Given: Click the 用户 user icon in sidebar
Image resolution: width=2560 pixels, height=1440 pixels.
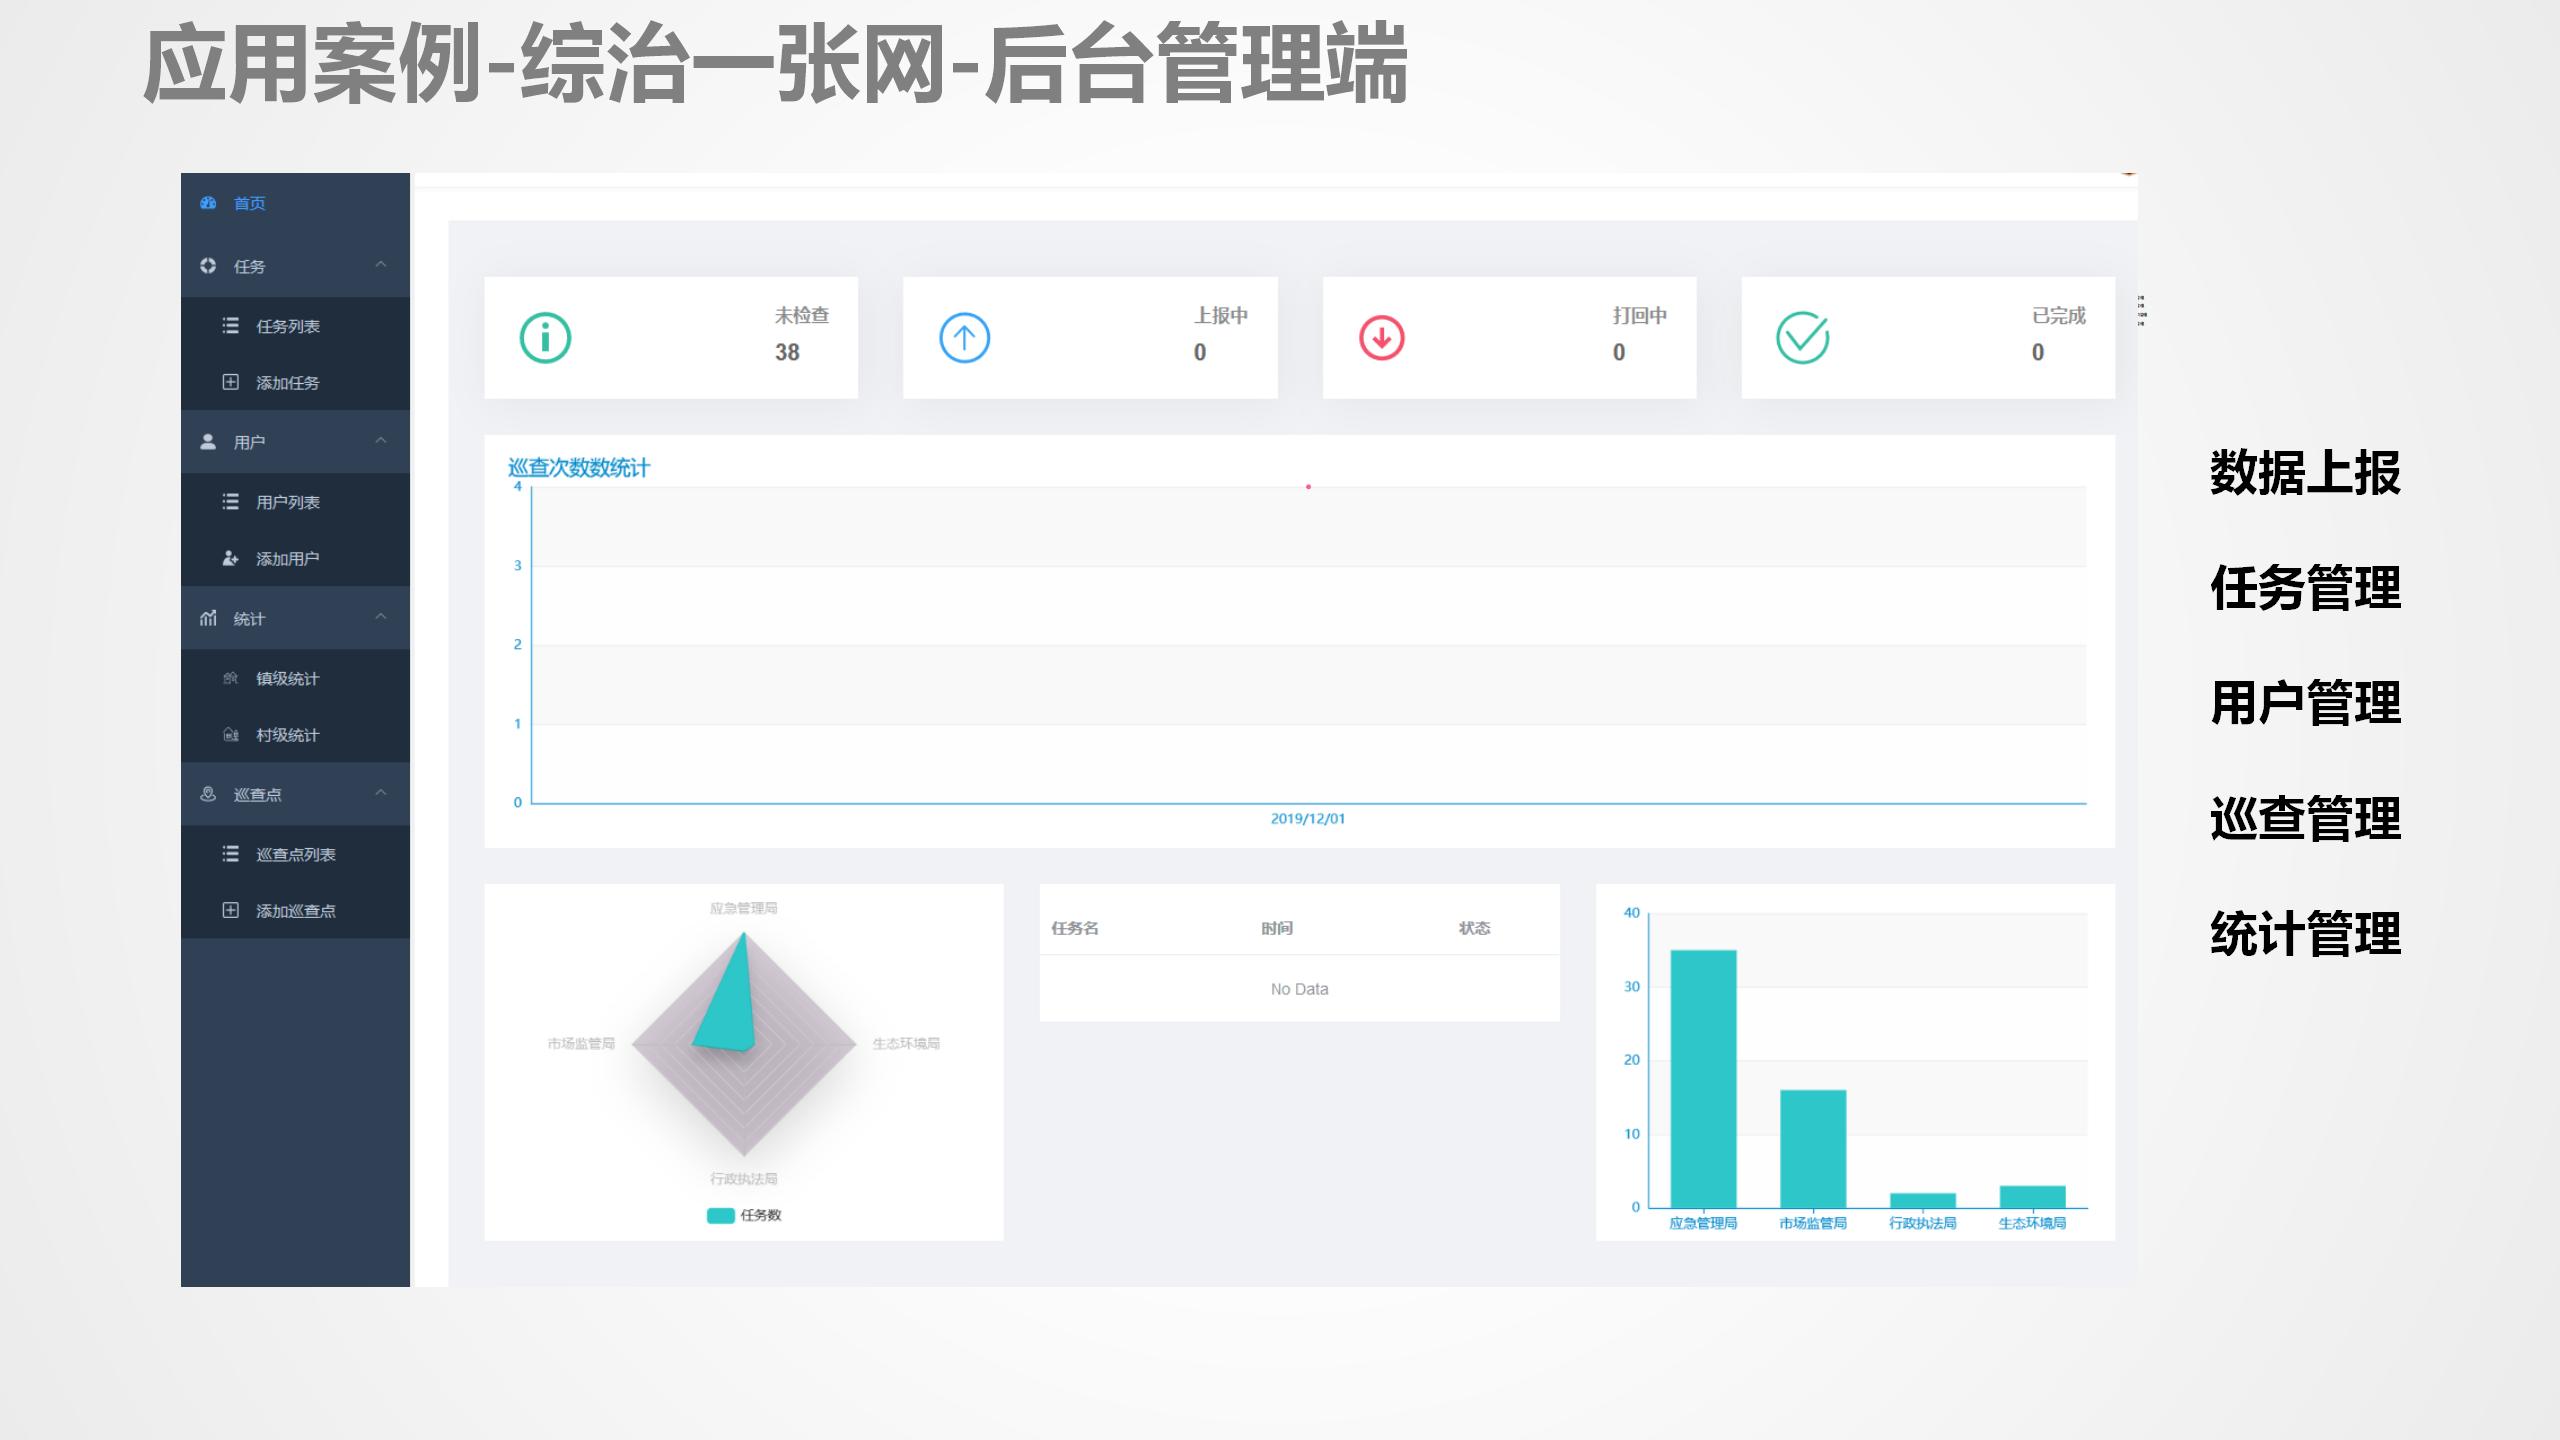Looking at the screenshot, I should point(207,441).
